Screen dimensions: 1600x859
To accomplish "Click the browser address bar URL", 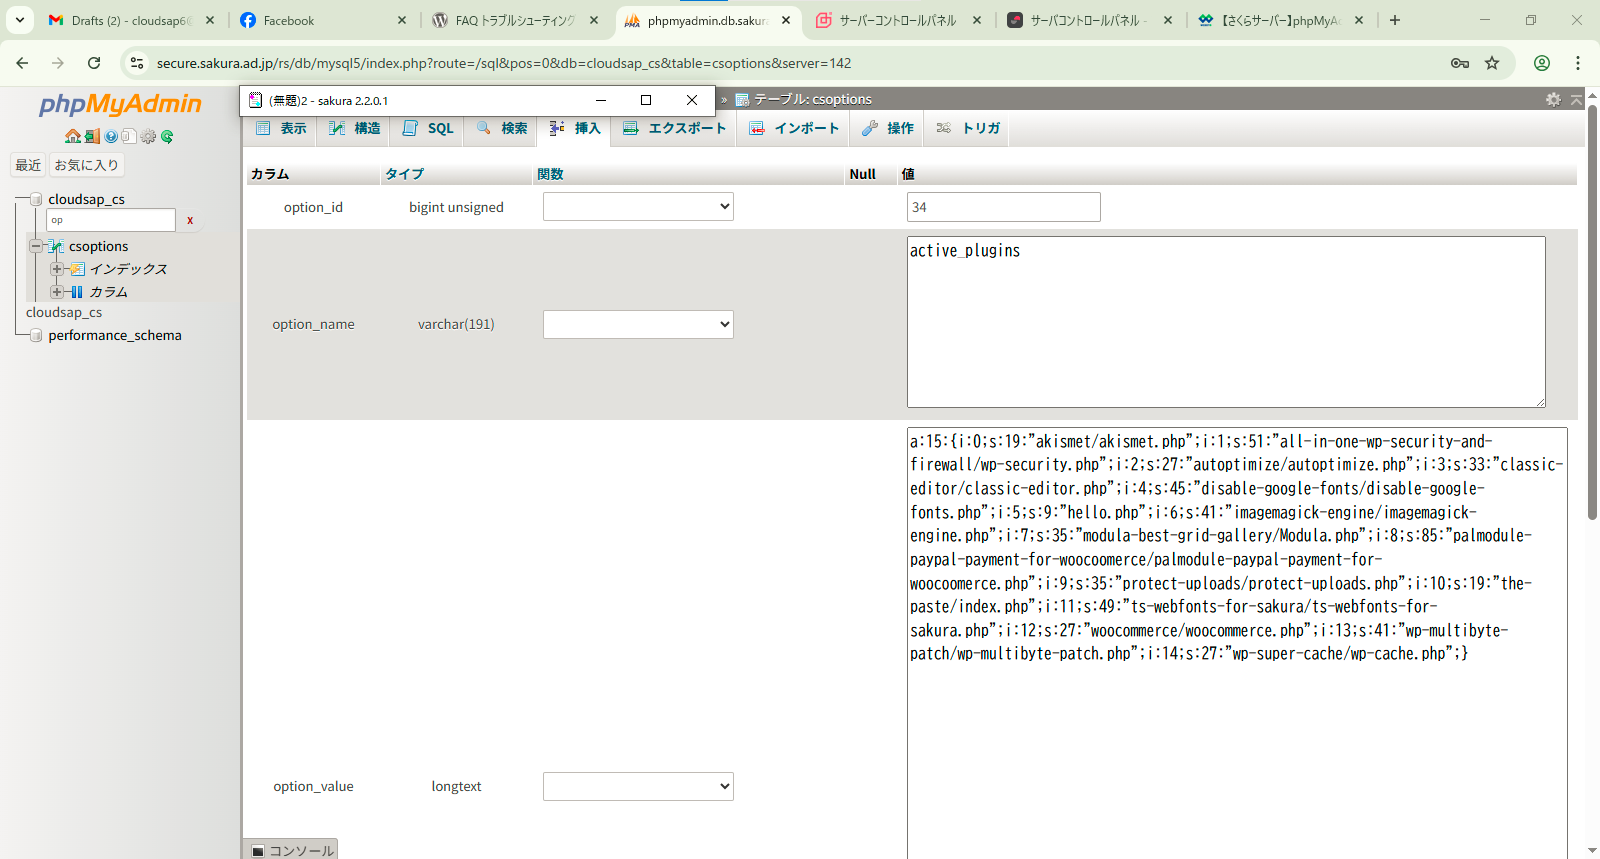I will click(x=504, y=63).
